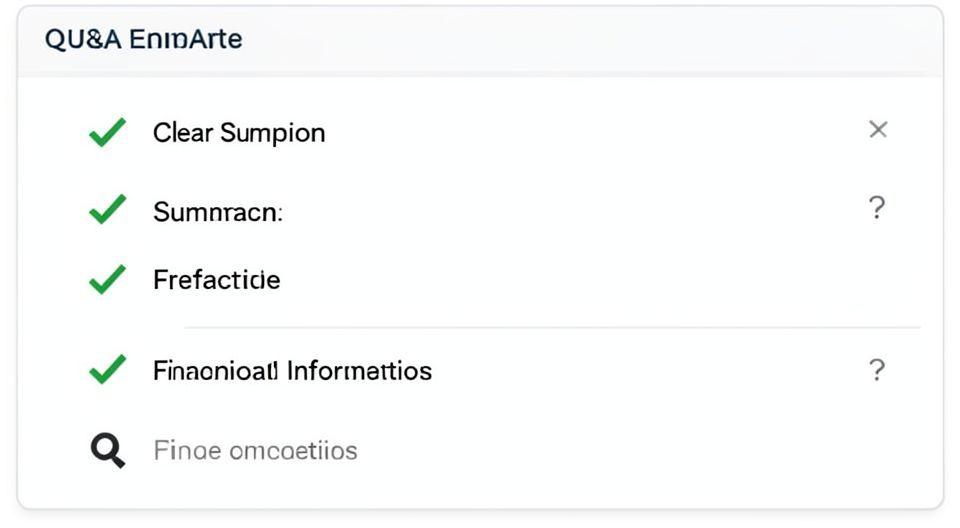Dismiss Clear Sumpion with the X icon
This screenshot has height=528, width=960.
tap(878, 129)
